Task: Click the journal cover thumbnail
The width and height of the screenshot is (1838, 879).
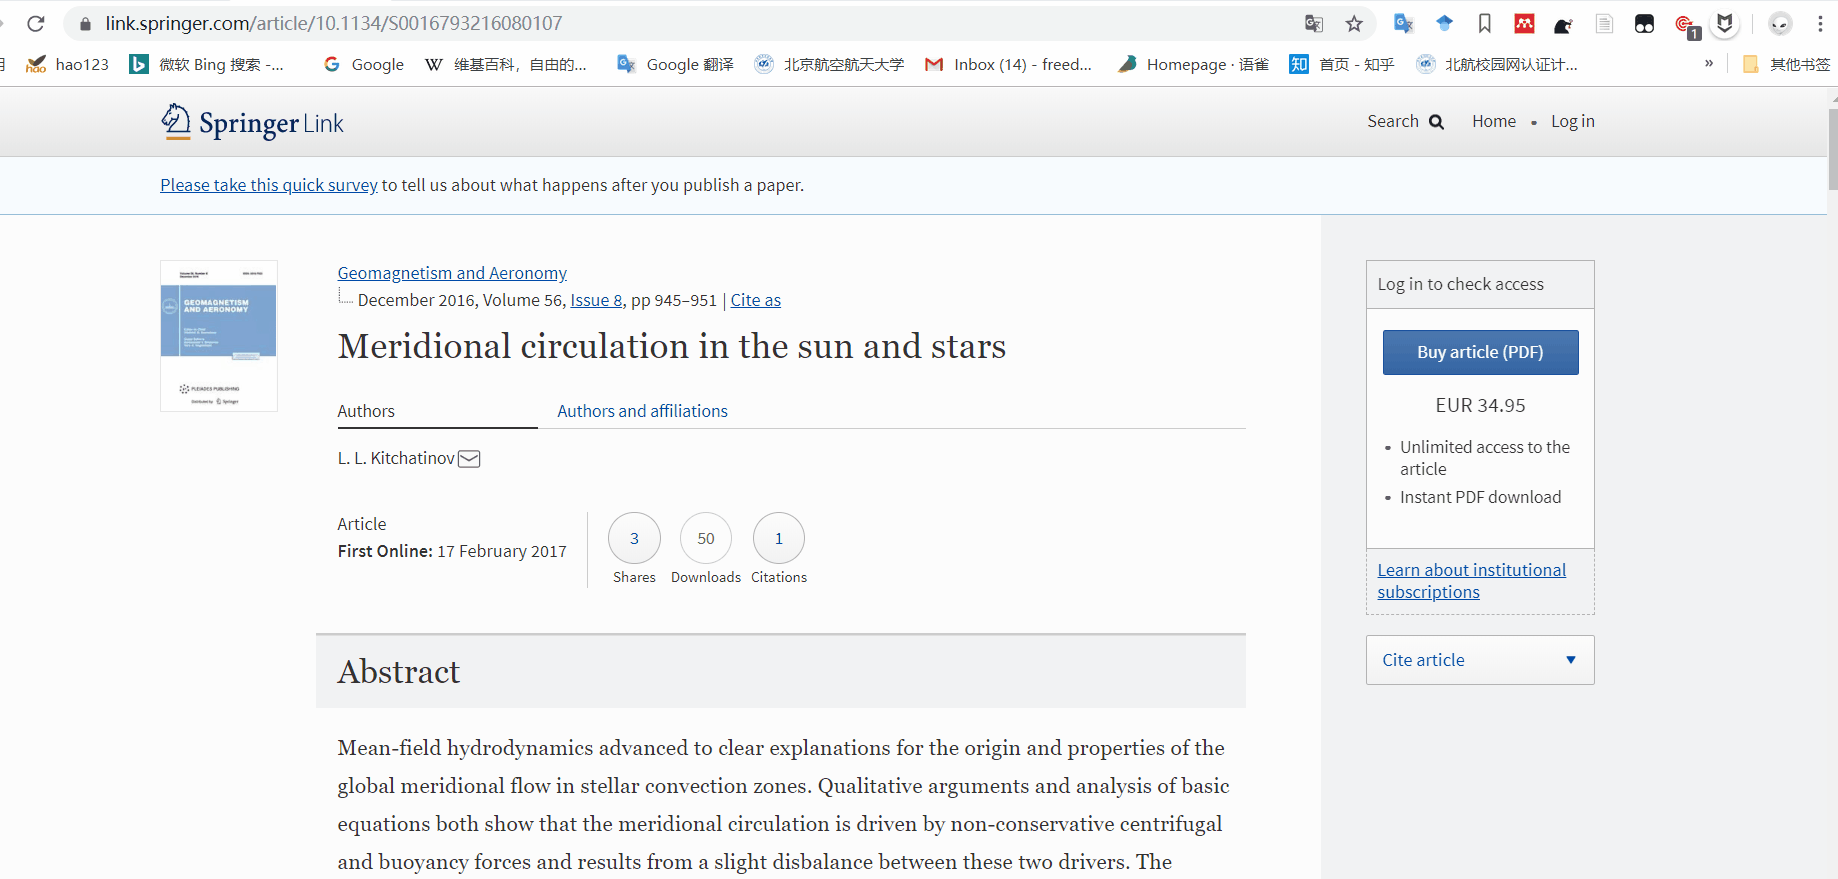Action: (x=219, y=336)
